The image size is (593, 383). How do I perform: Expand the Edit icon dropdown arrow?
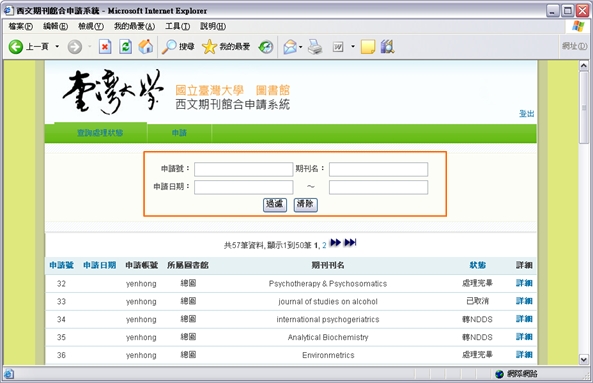click(x=353, y=47)
